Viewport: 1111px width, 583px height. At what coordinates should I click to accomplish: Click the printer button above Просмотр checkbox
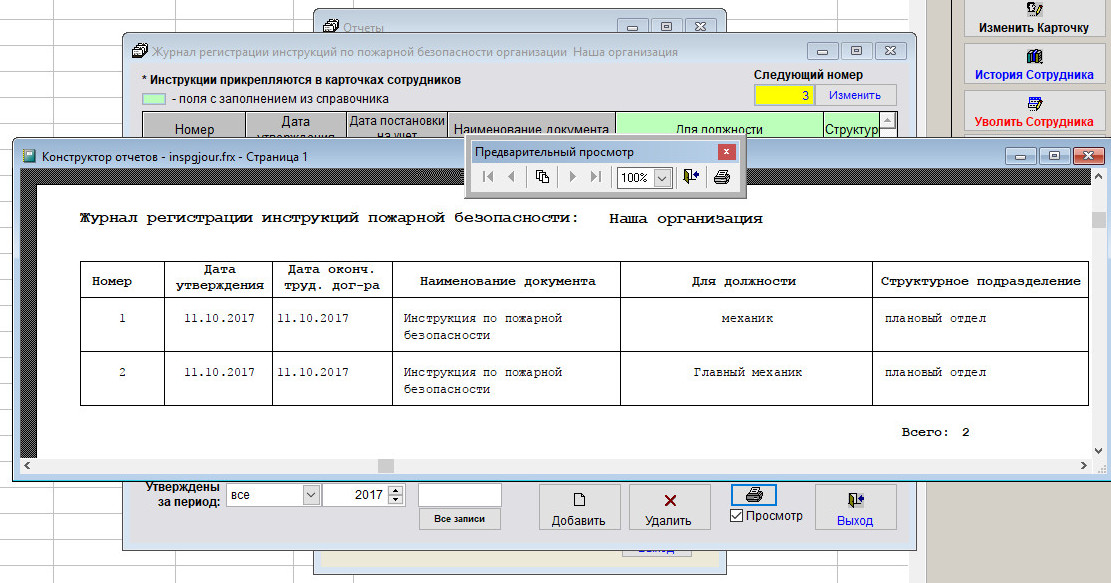(x=754, y=496)
